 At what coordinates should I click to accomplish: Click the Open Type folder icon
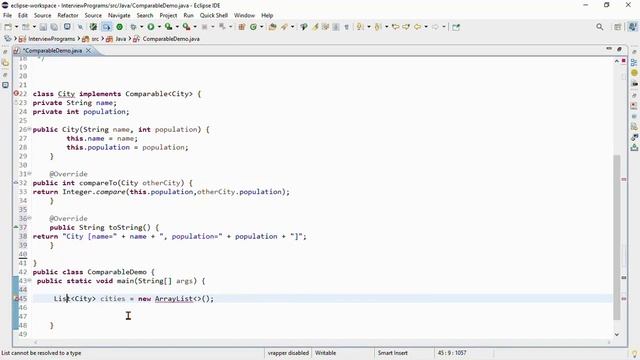point(273,27)
